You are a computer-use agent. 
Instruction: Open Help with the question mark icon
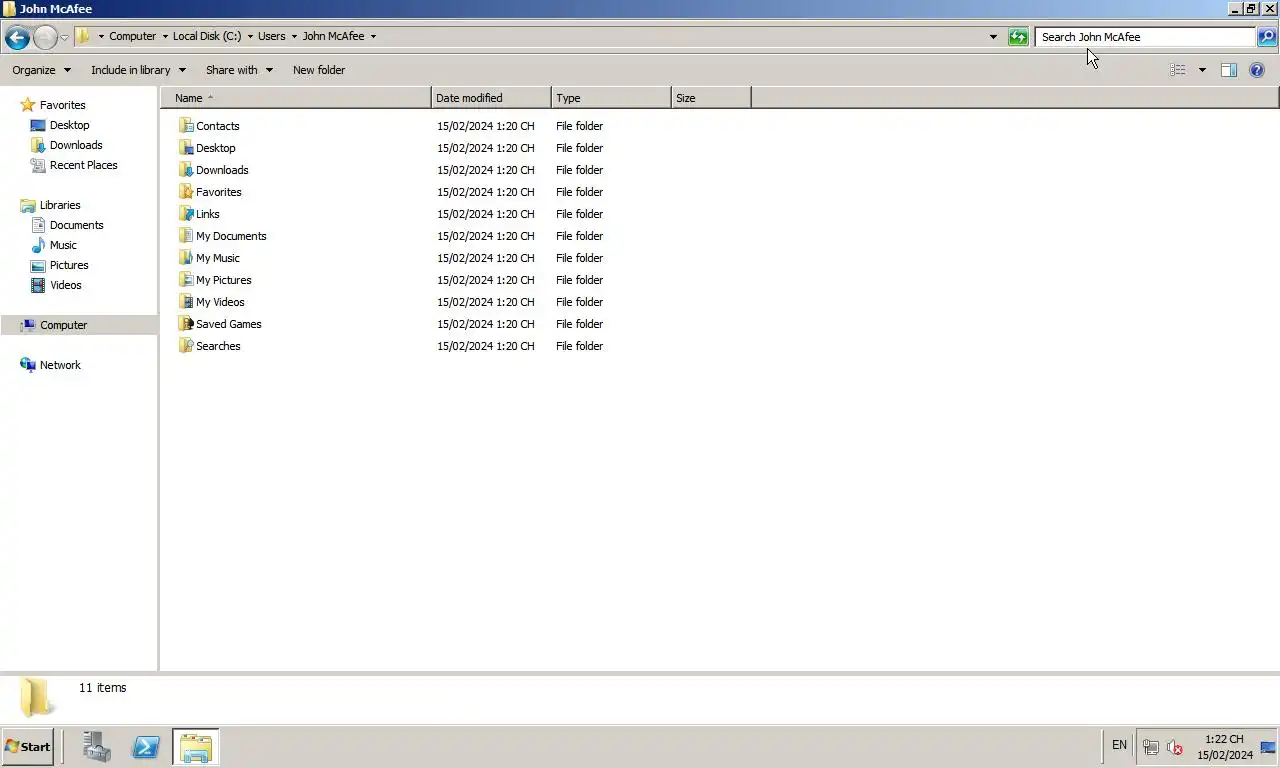(x=1257, y=70)
